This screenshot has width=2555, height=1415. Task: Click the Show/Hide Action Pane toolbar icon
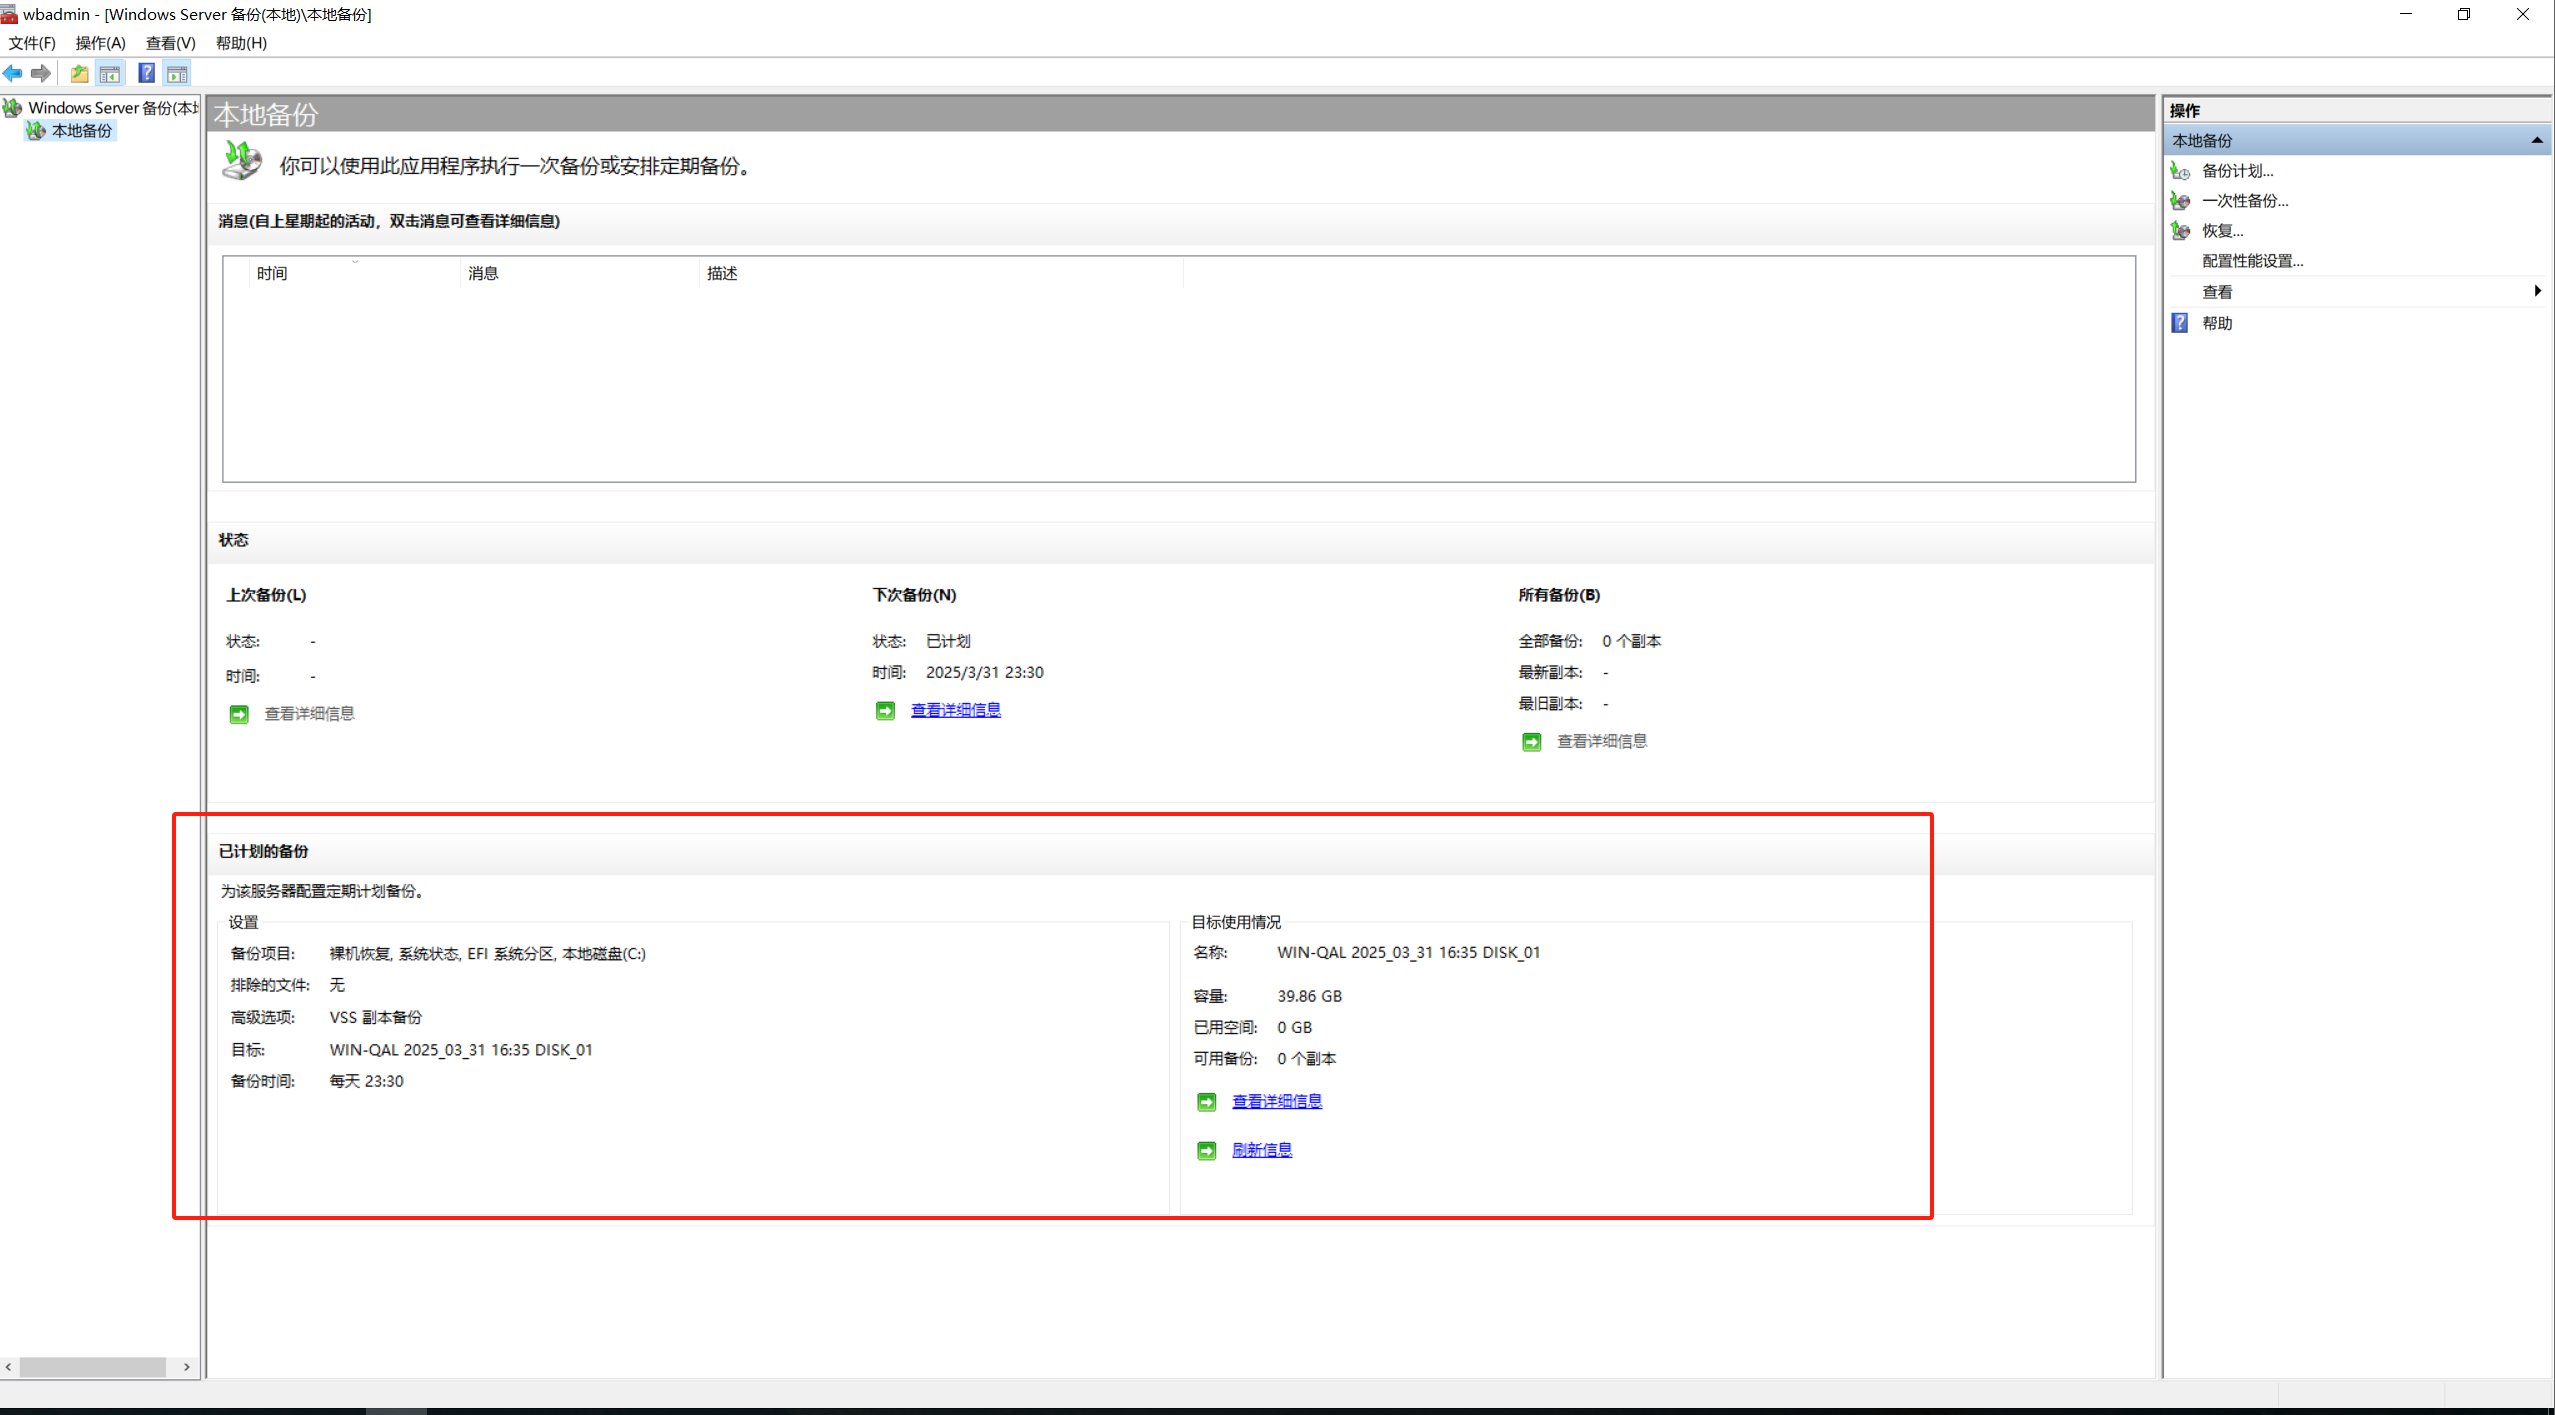click(x=177, y=73)
